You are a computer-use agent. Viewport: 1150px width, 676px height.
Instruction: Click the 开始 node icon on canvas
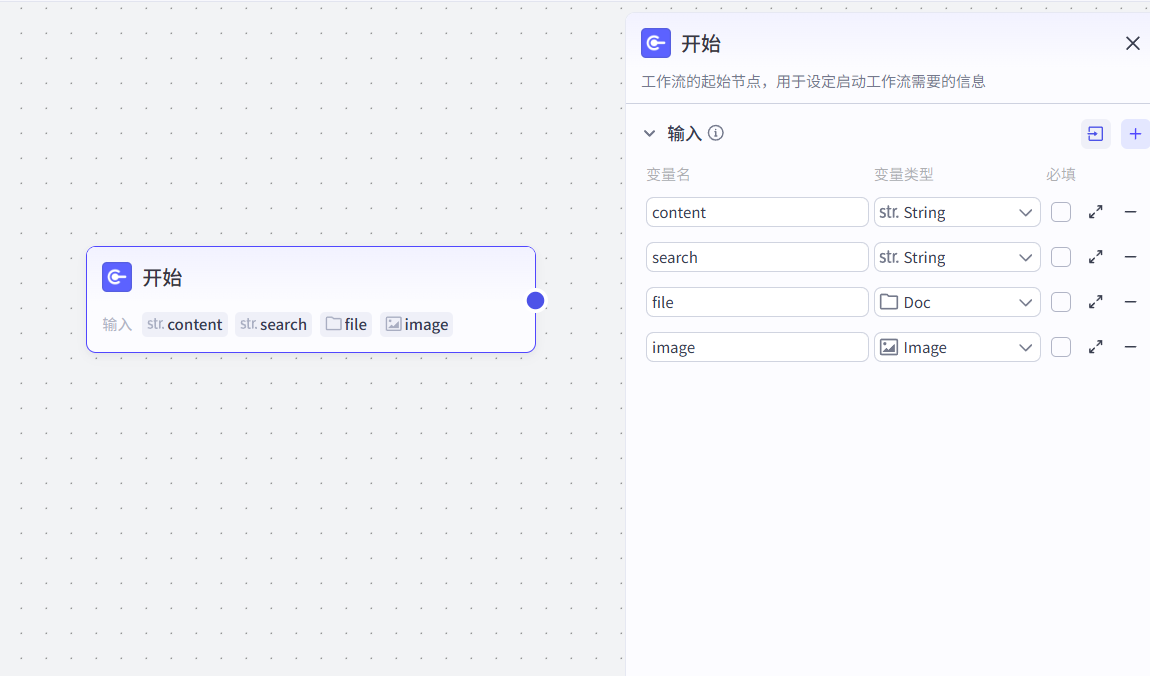(x=117, y=277)
